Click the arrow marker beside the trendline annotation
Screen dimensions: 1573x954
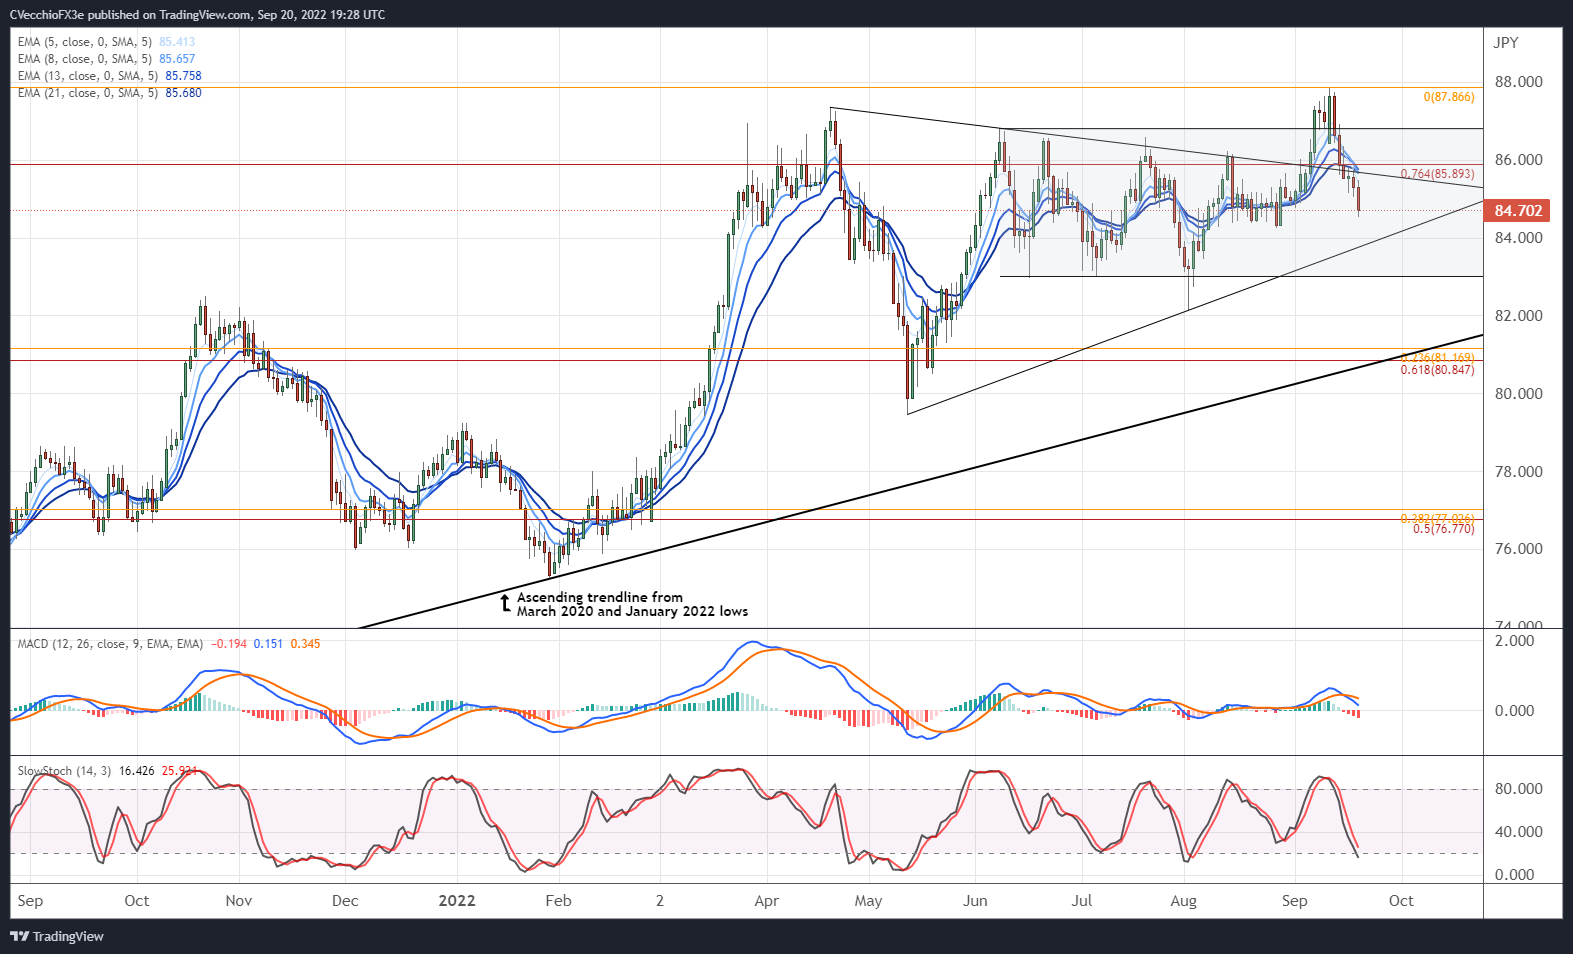point(505,603)
